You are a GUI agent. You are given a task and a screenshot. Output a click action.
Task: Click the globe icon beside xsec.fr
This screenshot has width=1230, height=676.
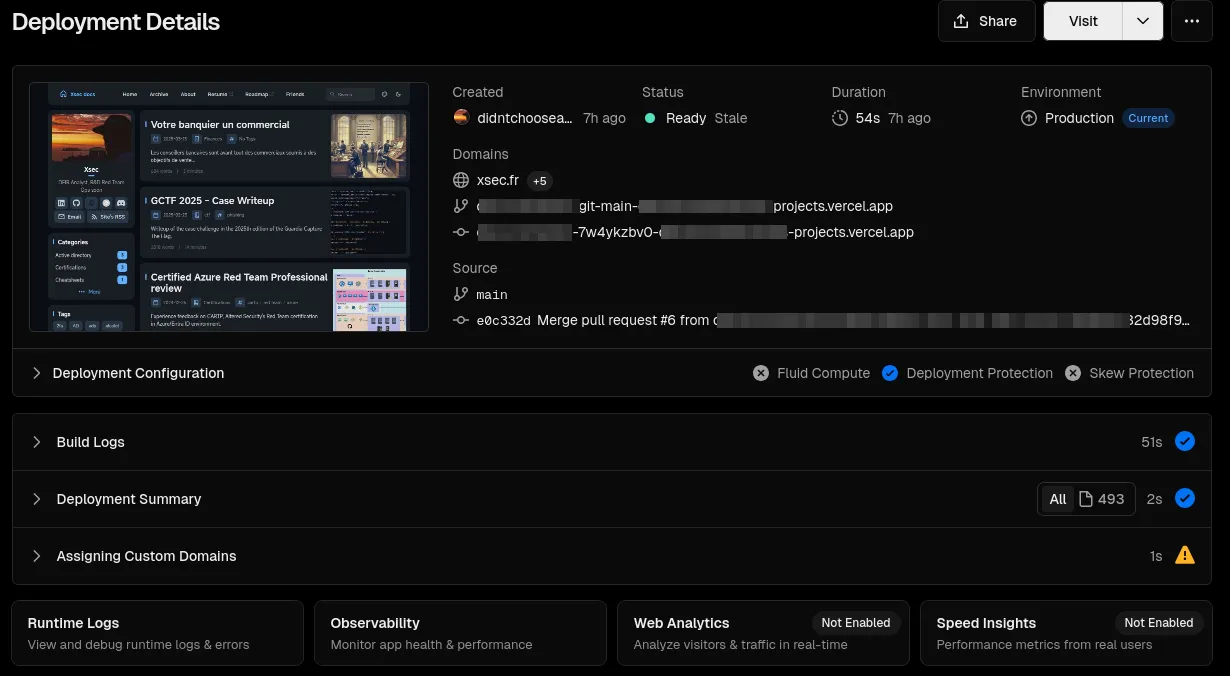pos(461,181)
